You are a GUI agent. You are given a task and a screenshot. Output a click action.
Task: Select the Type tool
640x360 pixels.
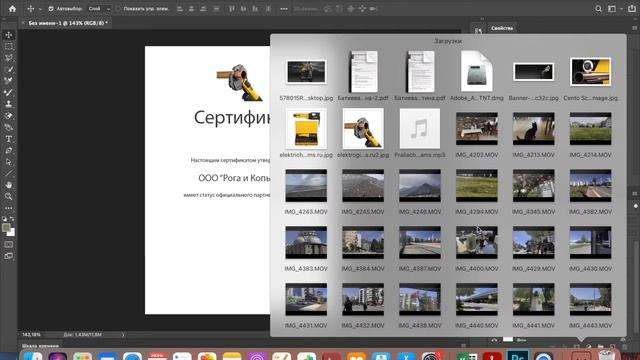point(9,139)
